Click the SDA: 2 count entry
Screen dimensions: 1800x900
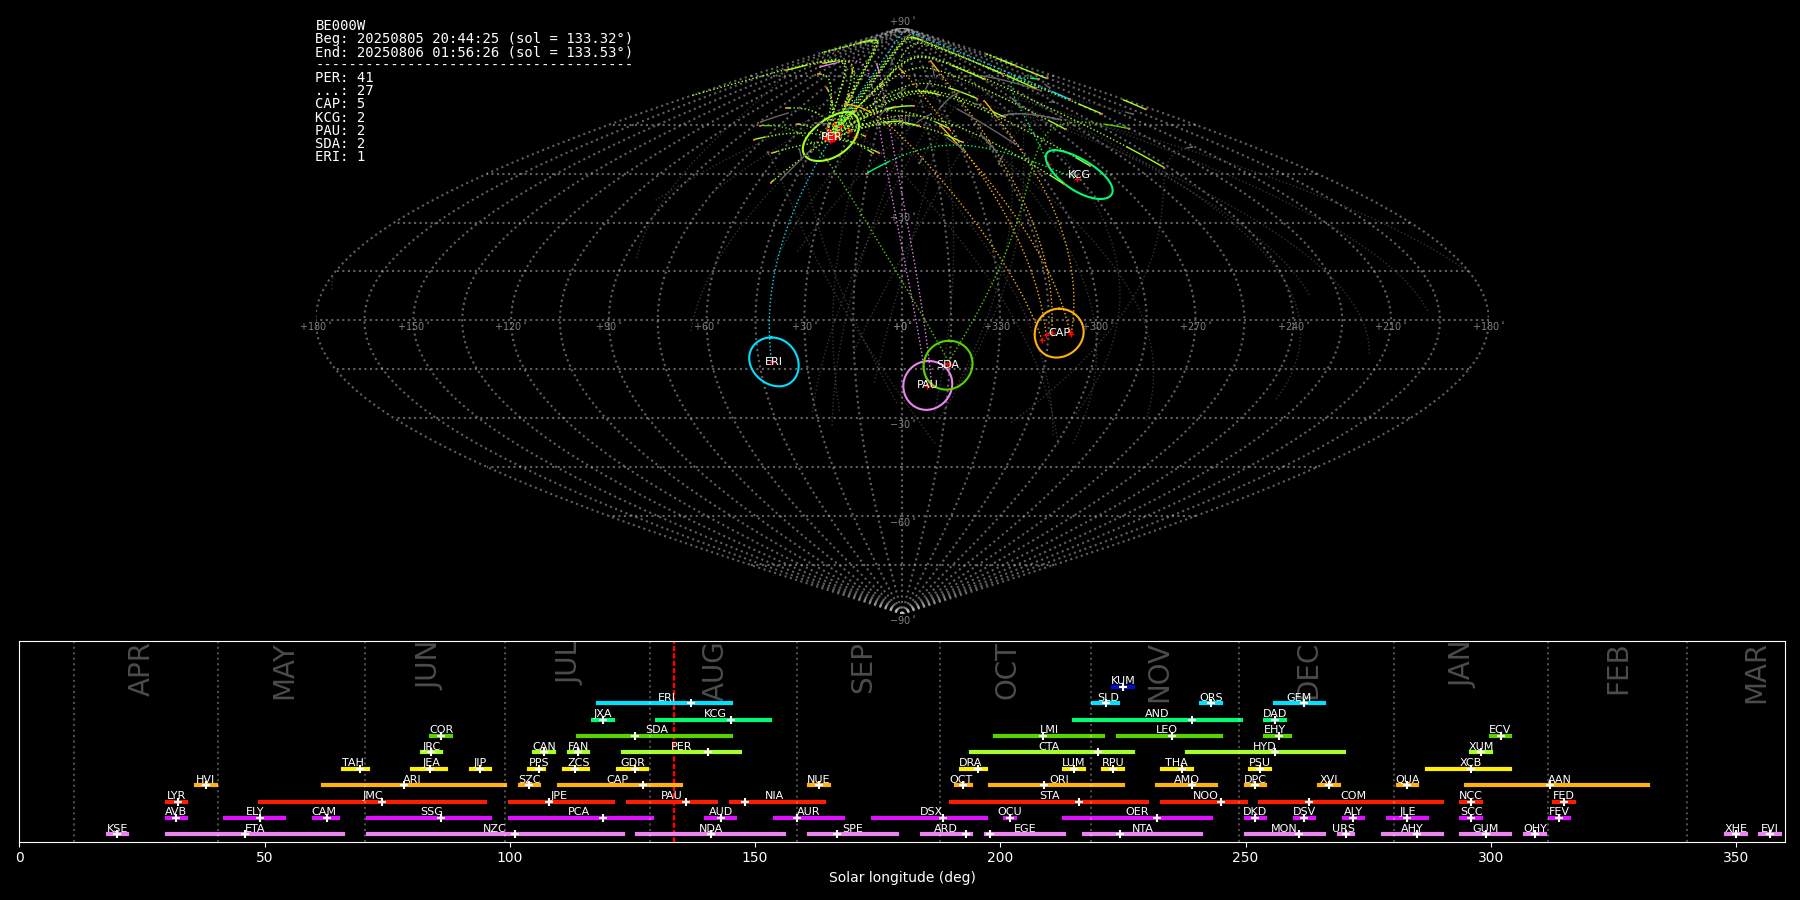point(340,144)
